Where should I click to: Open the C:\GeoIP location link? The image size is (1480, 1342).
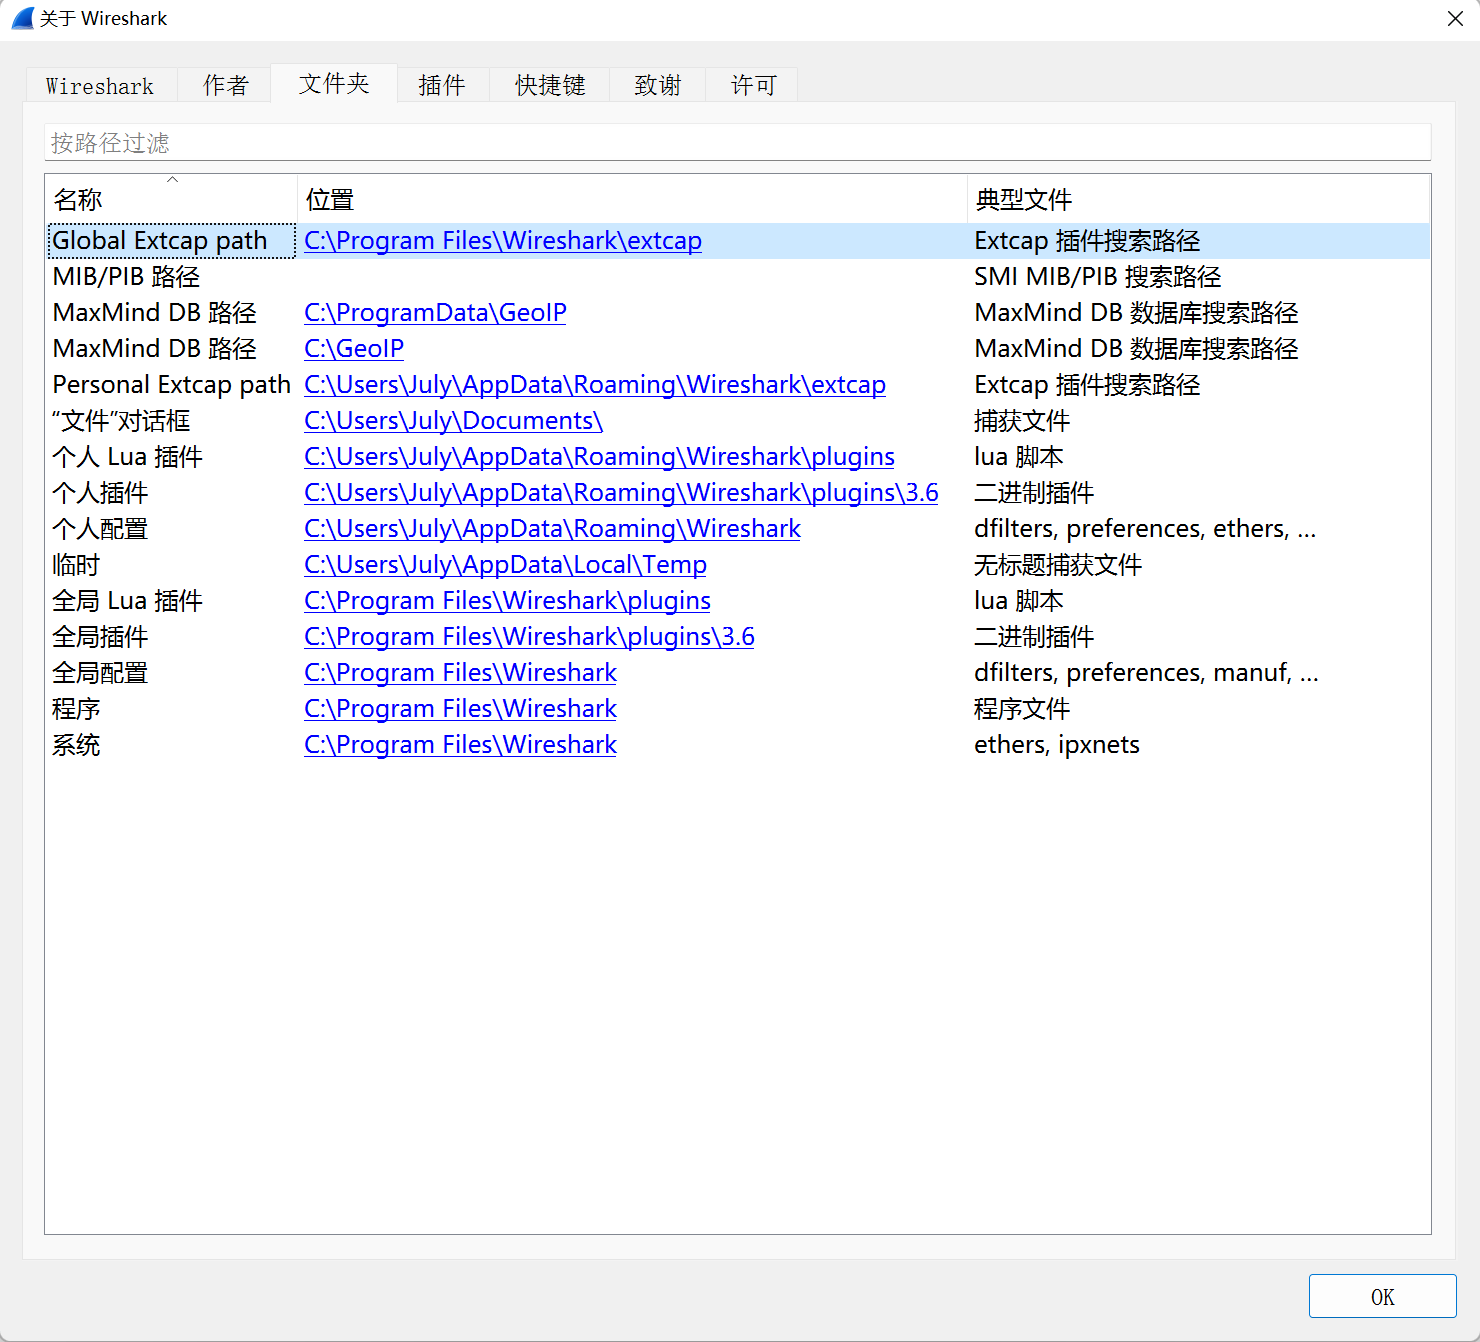(353, 348)
